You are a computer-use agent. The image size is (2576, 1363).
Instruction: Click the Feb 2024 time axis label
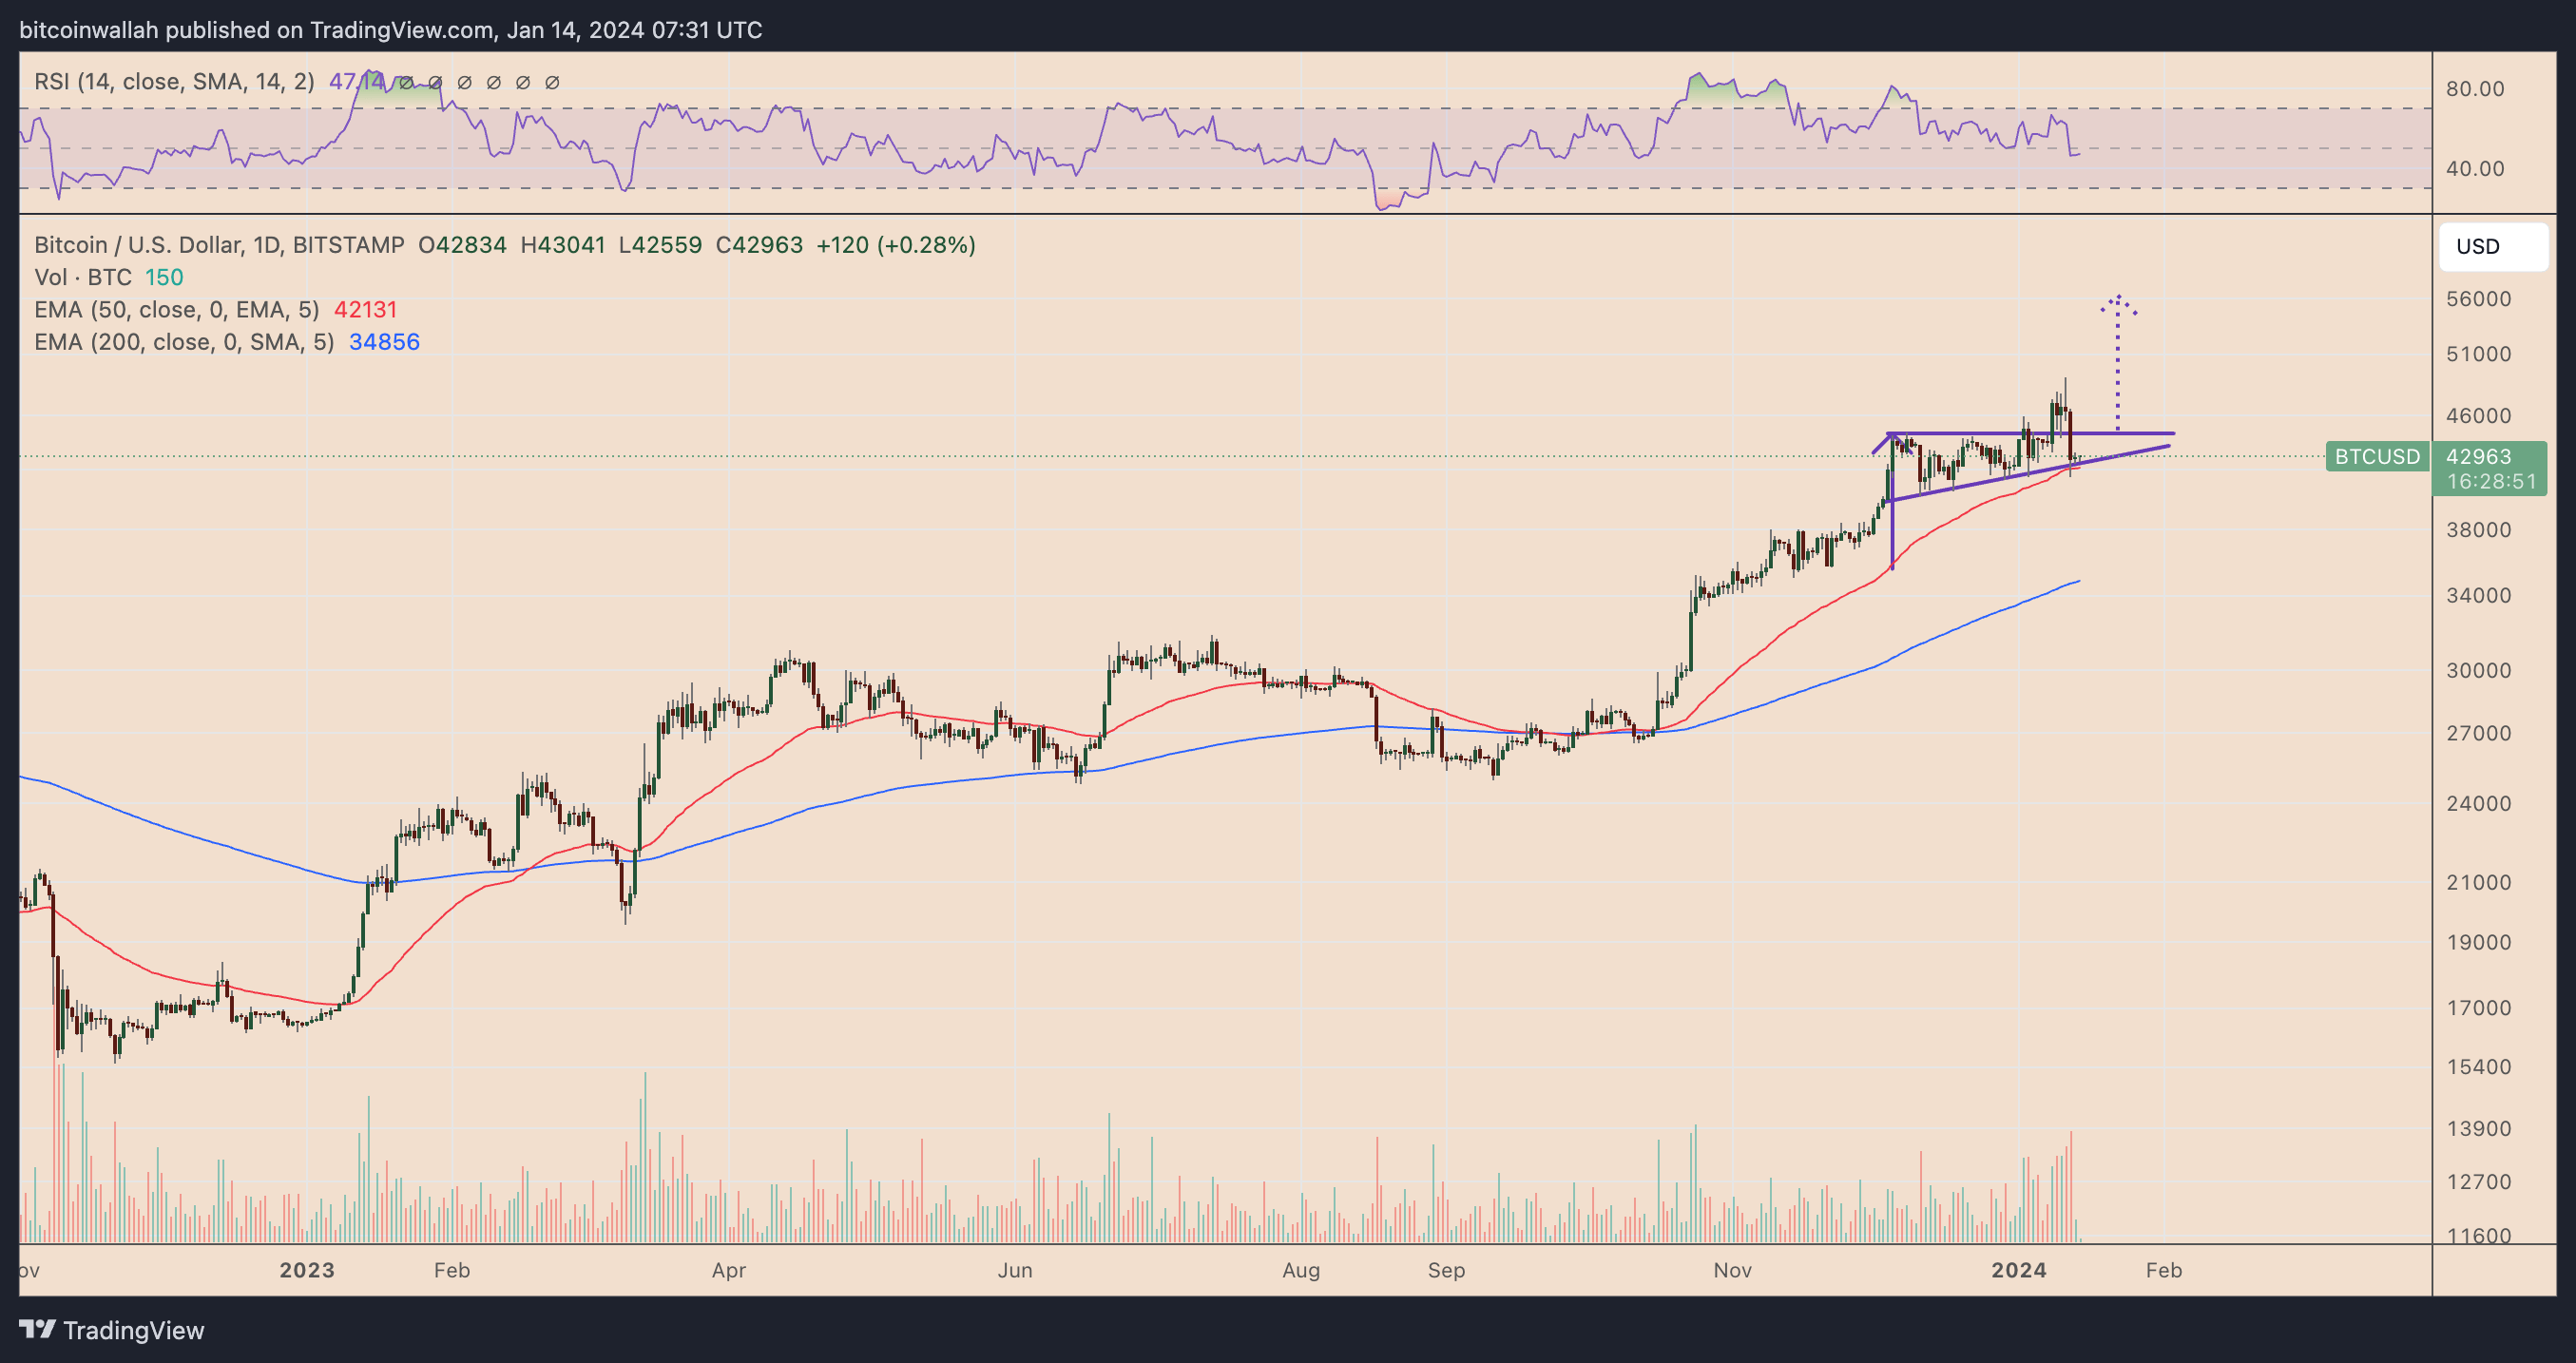[x=2164, y=1271]
